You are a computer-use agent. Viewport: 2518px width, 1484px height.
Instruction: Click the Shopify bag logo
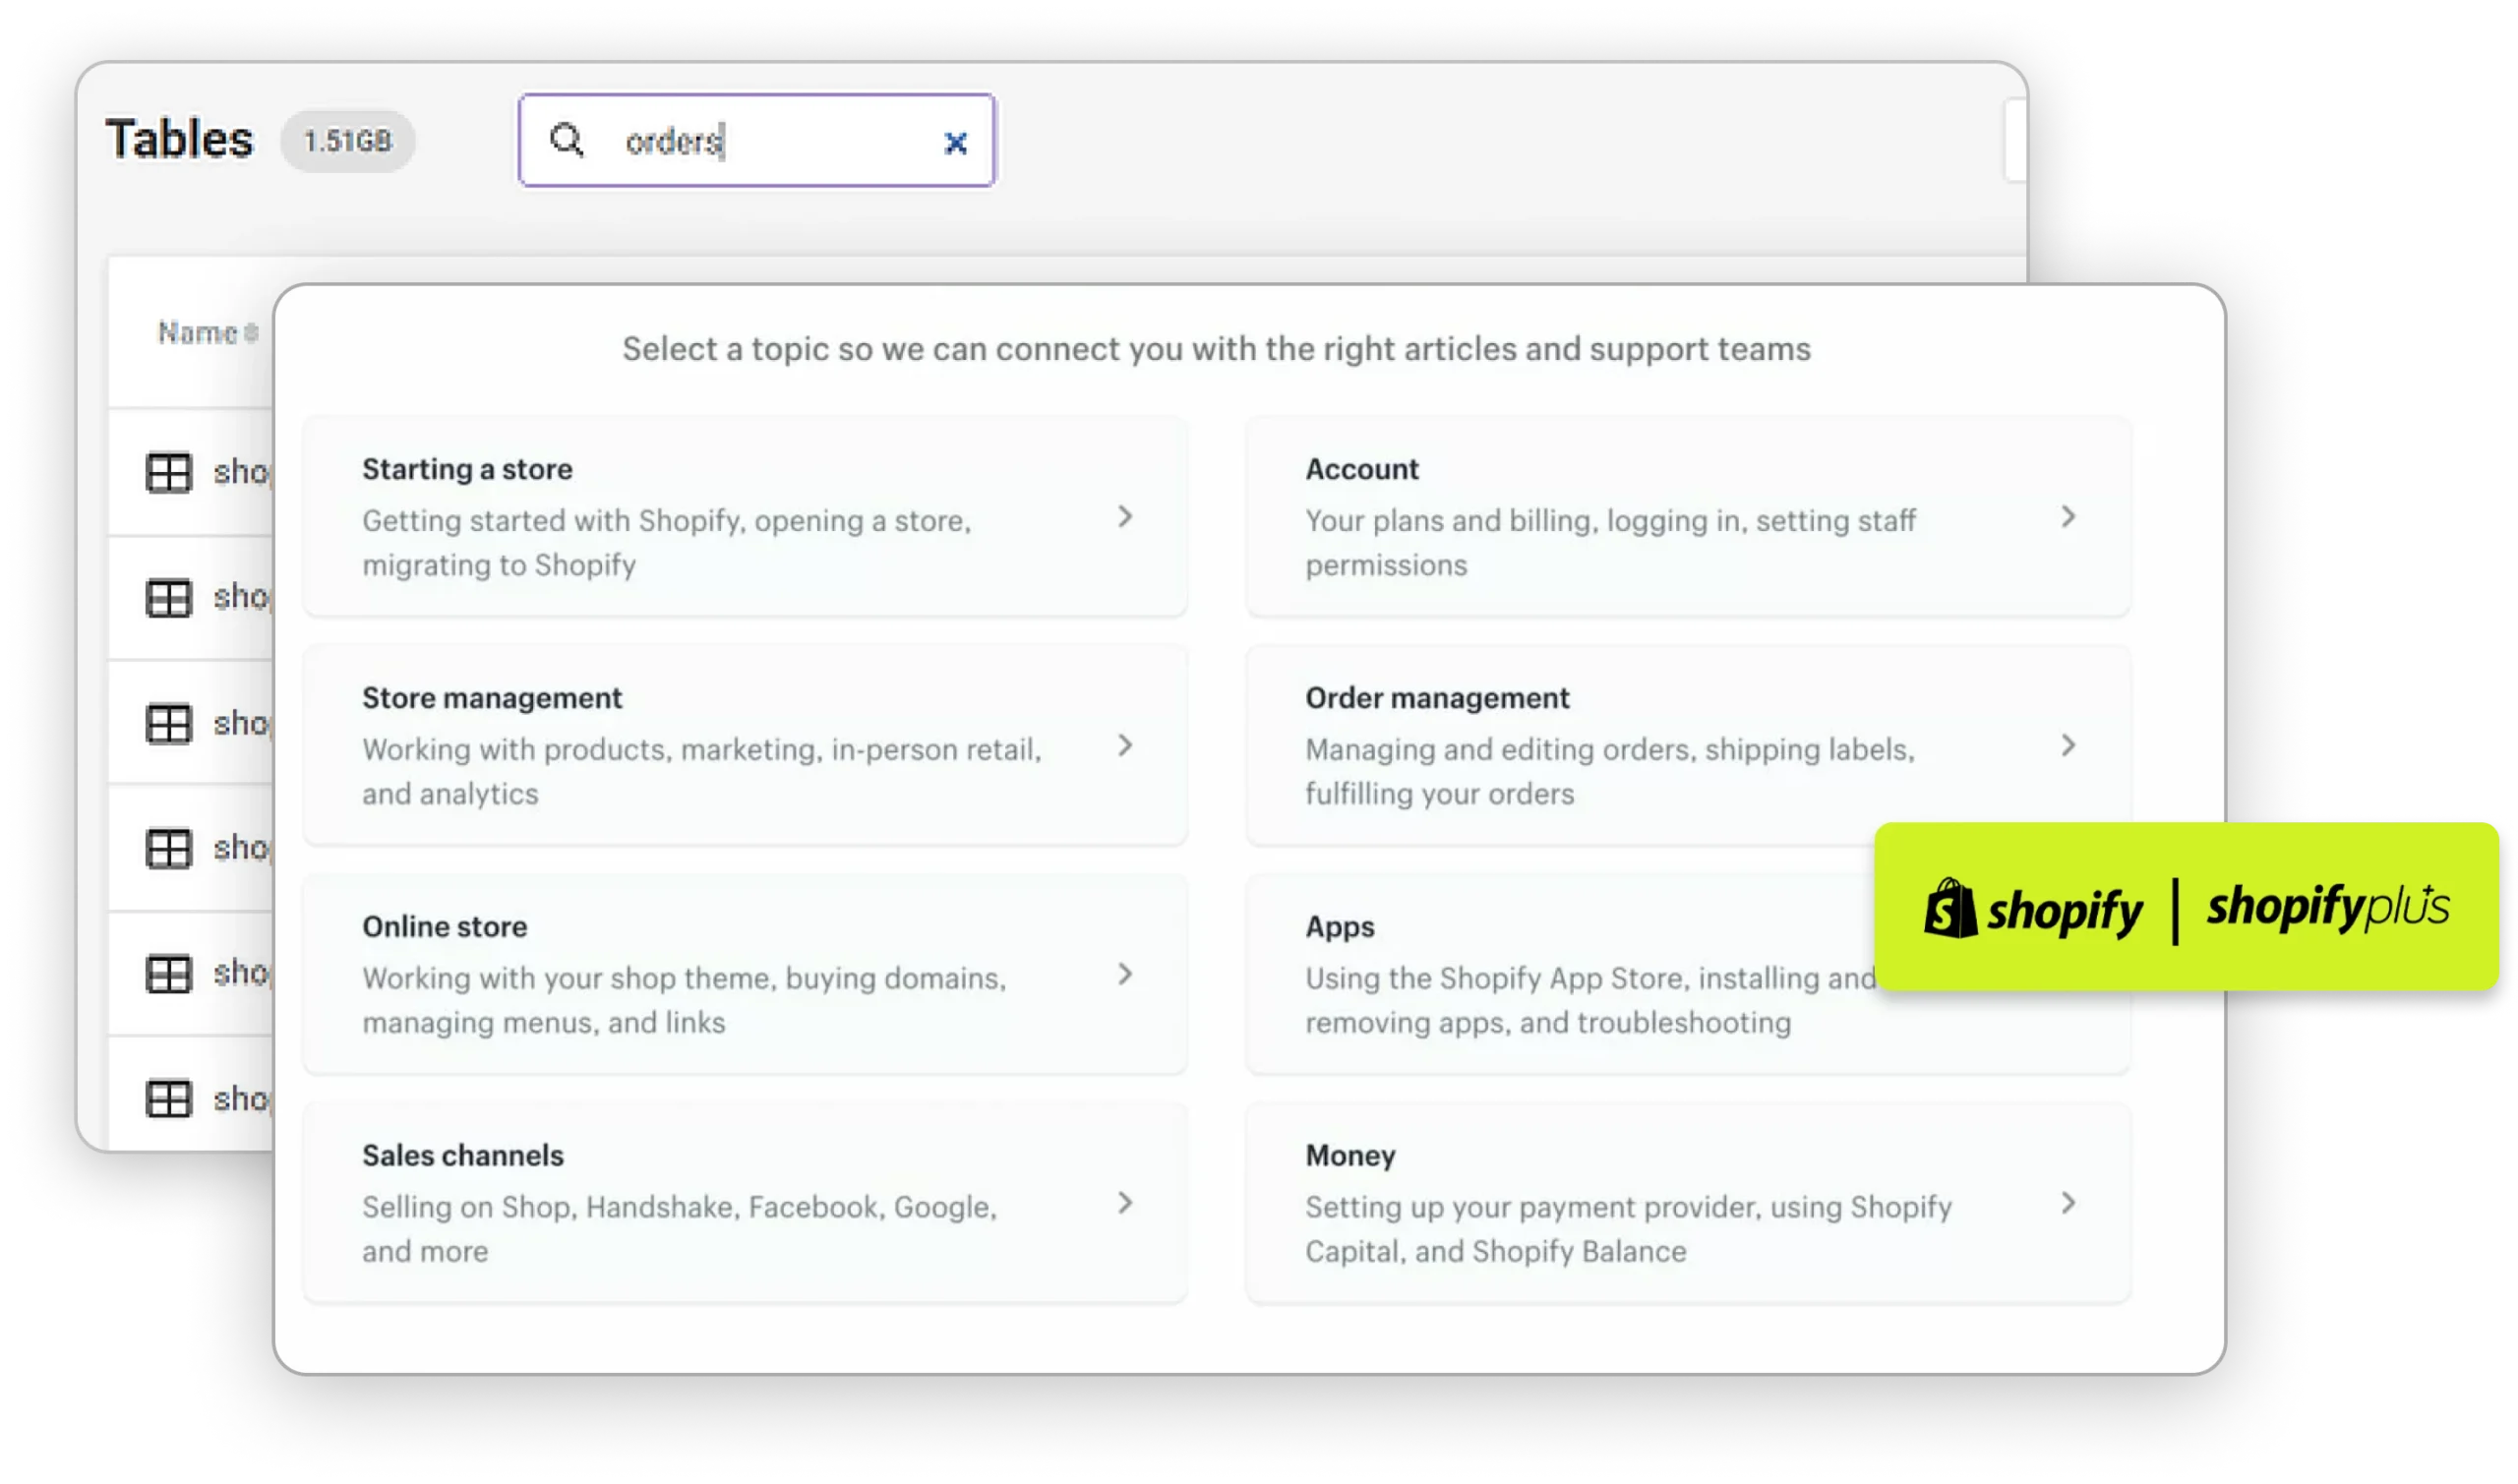coord(1950,908)
